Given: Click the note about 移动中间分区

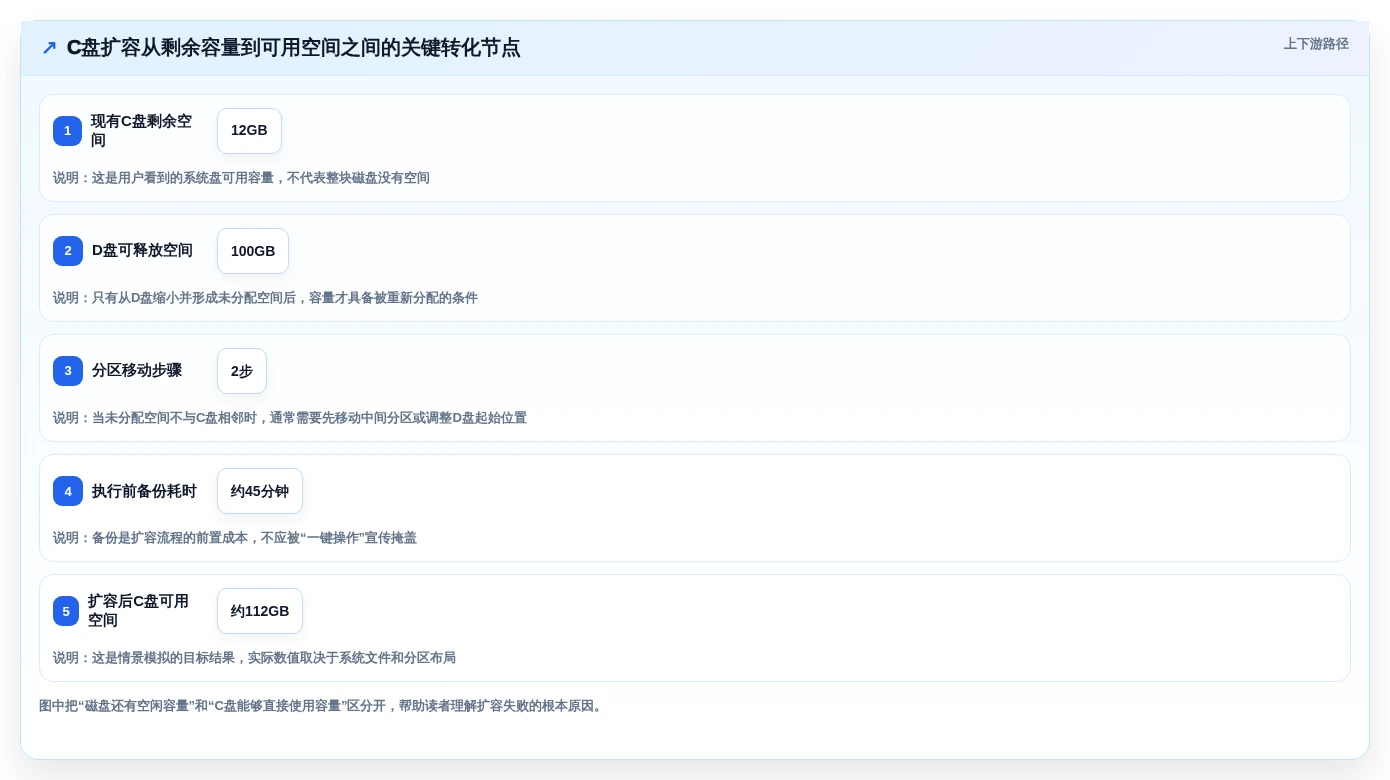Looking at the screenshot, I should coord(290,418).
